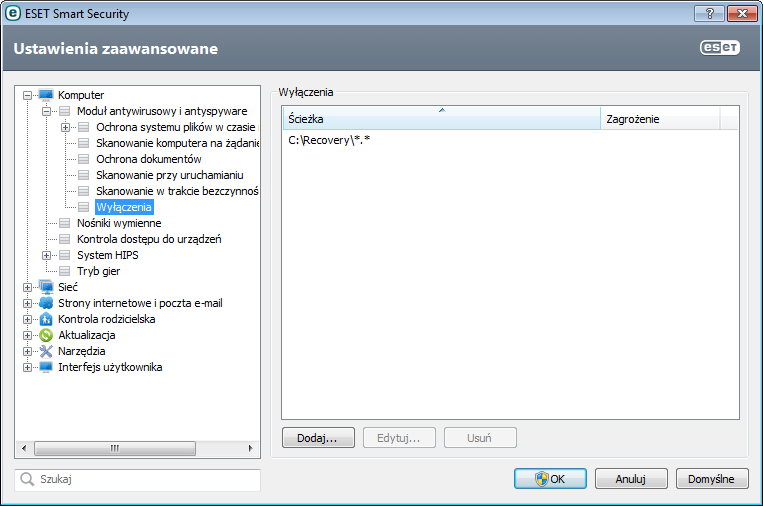This screenshot has width=763, height=506.
Task: Click the Anuluj button
Action: tap(631, 479)
